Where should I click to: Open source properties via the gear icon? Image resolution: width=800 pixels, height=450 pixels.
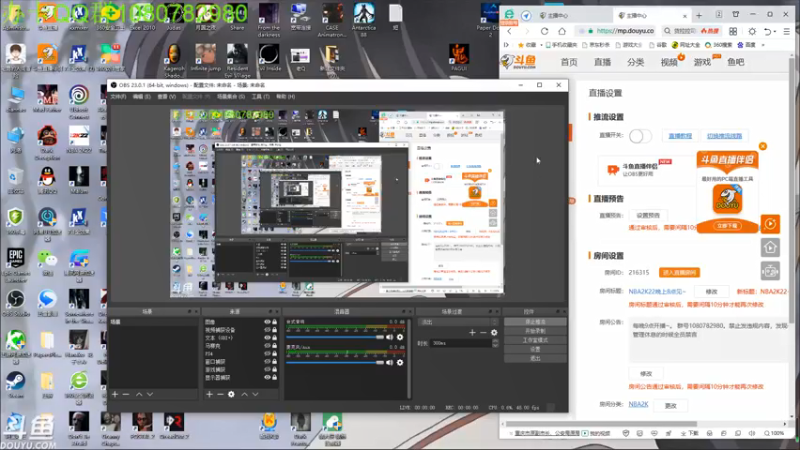pyautogui.click(x=231, y=394)
